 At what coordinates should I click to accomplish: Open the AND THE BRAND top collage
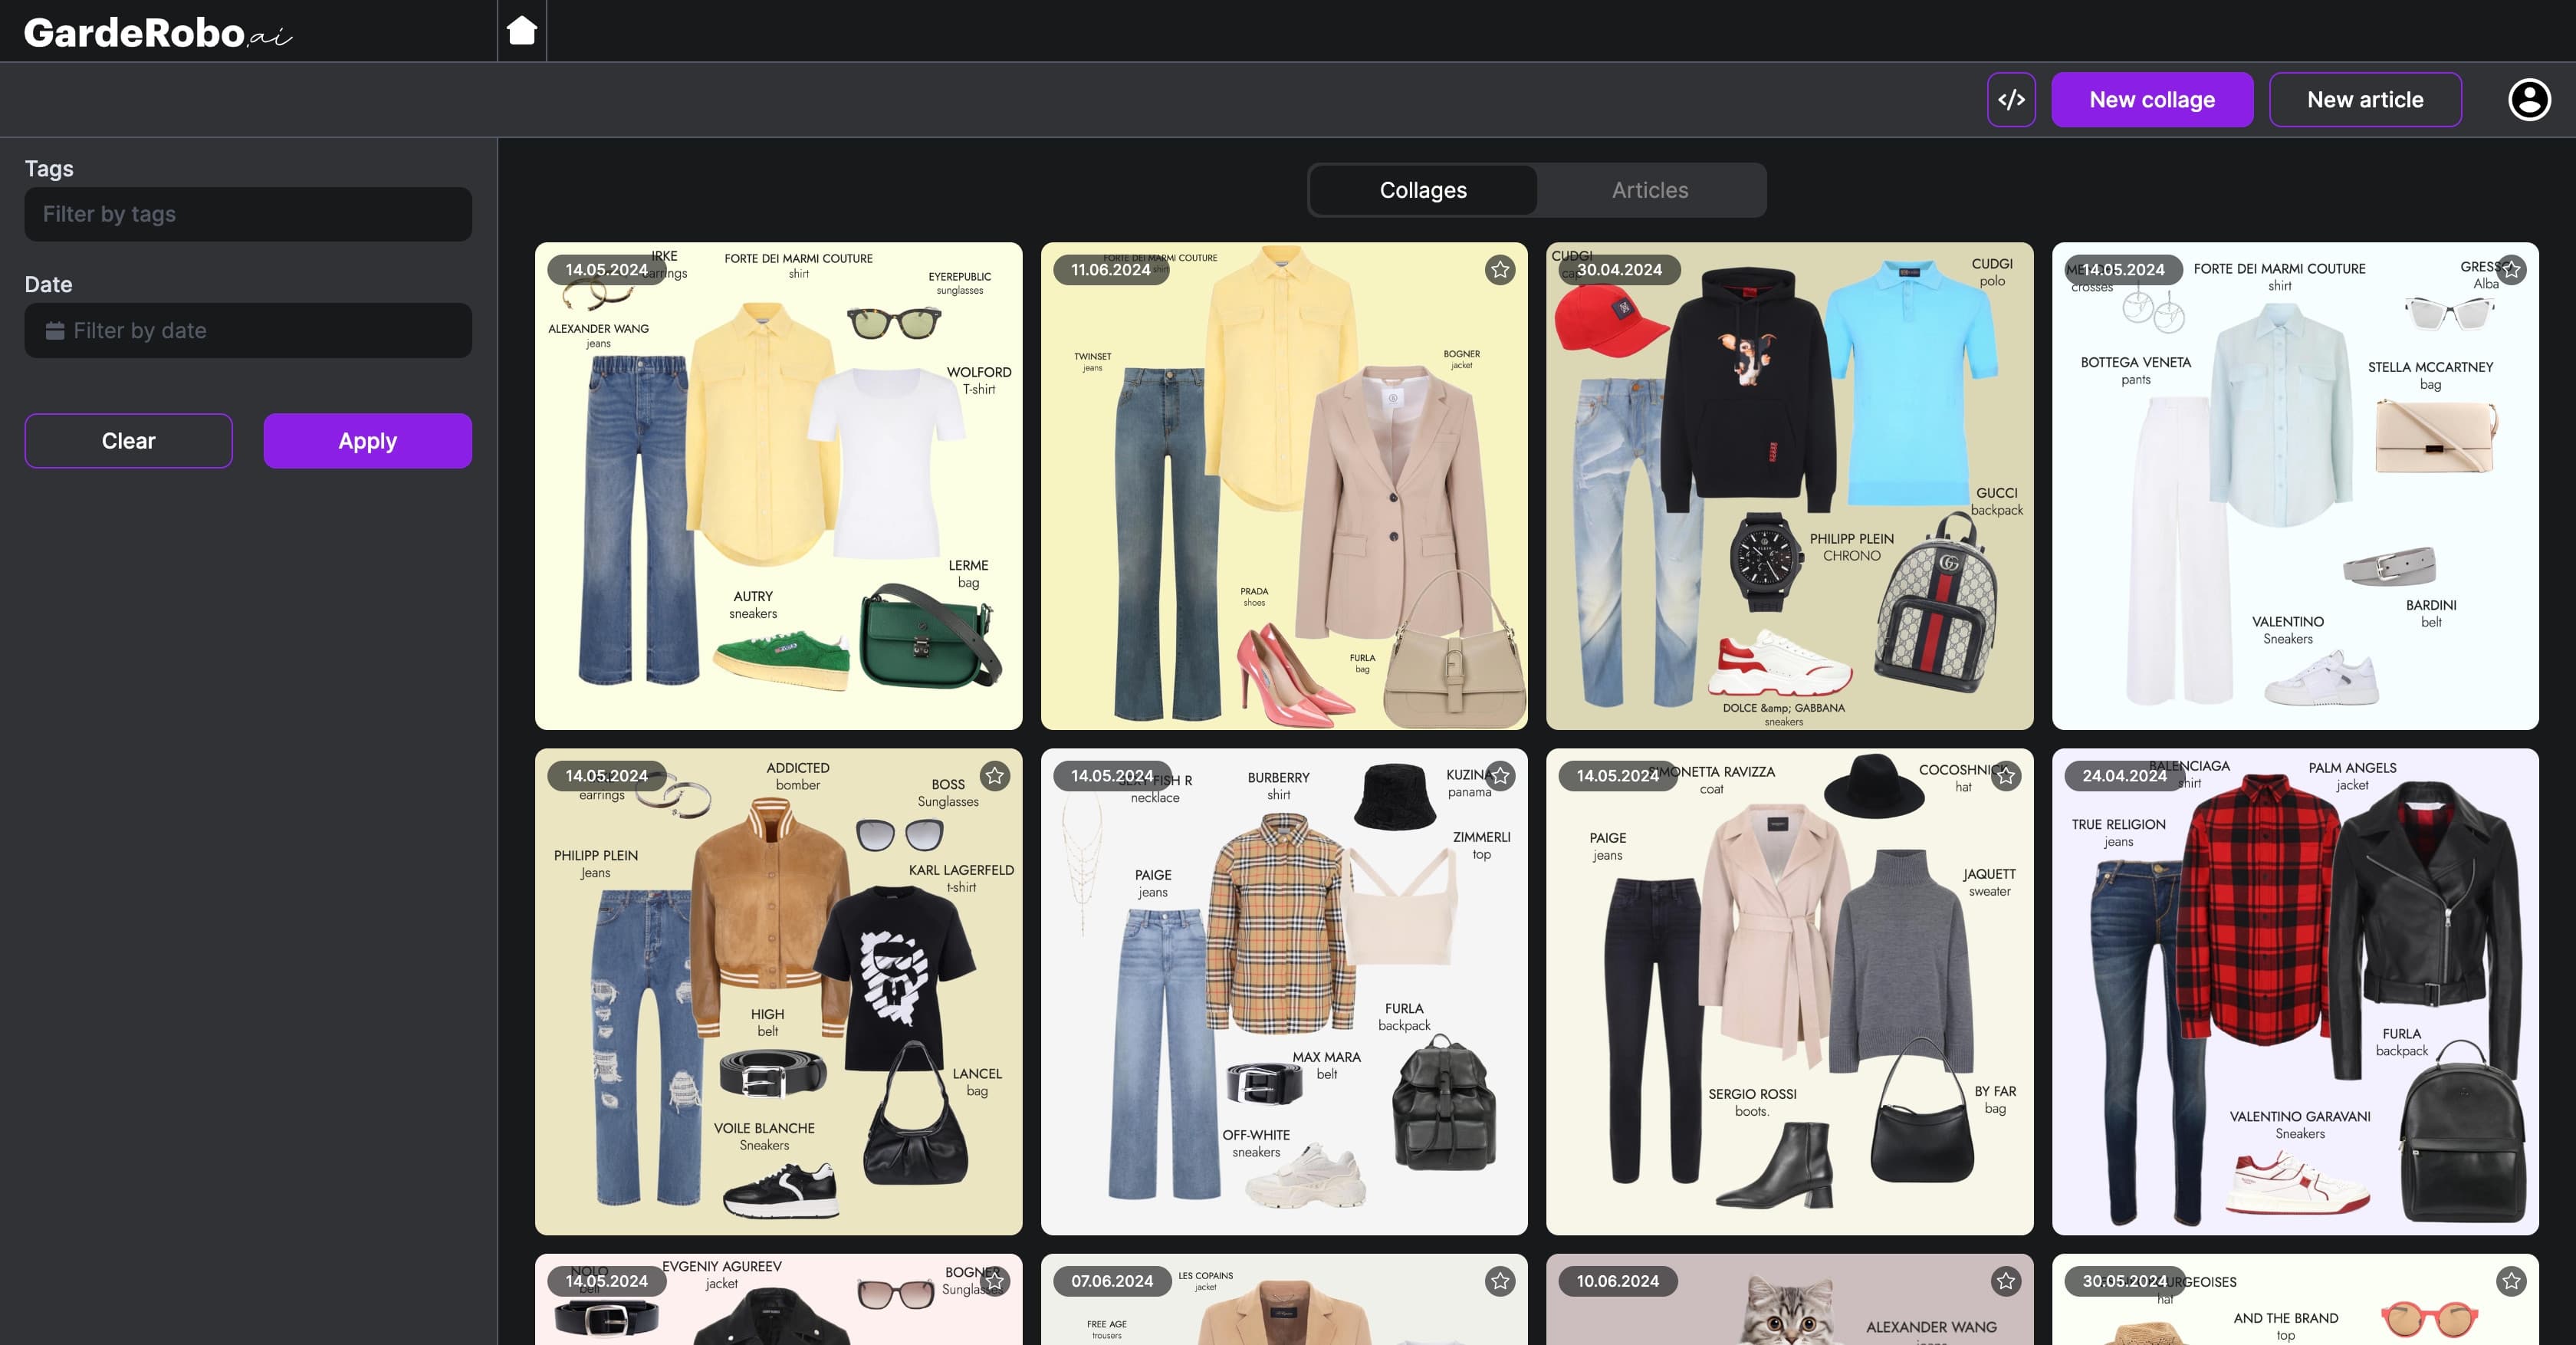click(2295, 1299)
